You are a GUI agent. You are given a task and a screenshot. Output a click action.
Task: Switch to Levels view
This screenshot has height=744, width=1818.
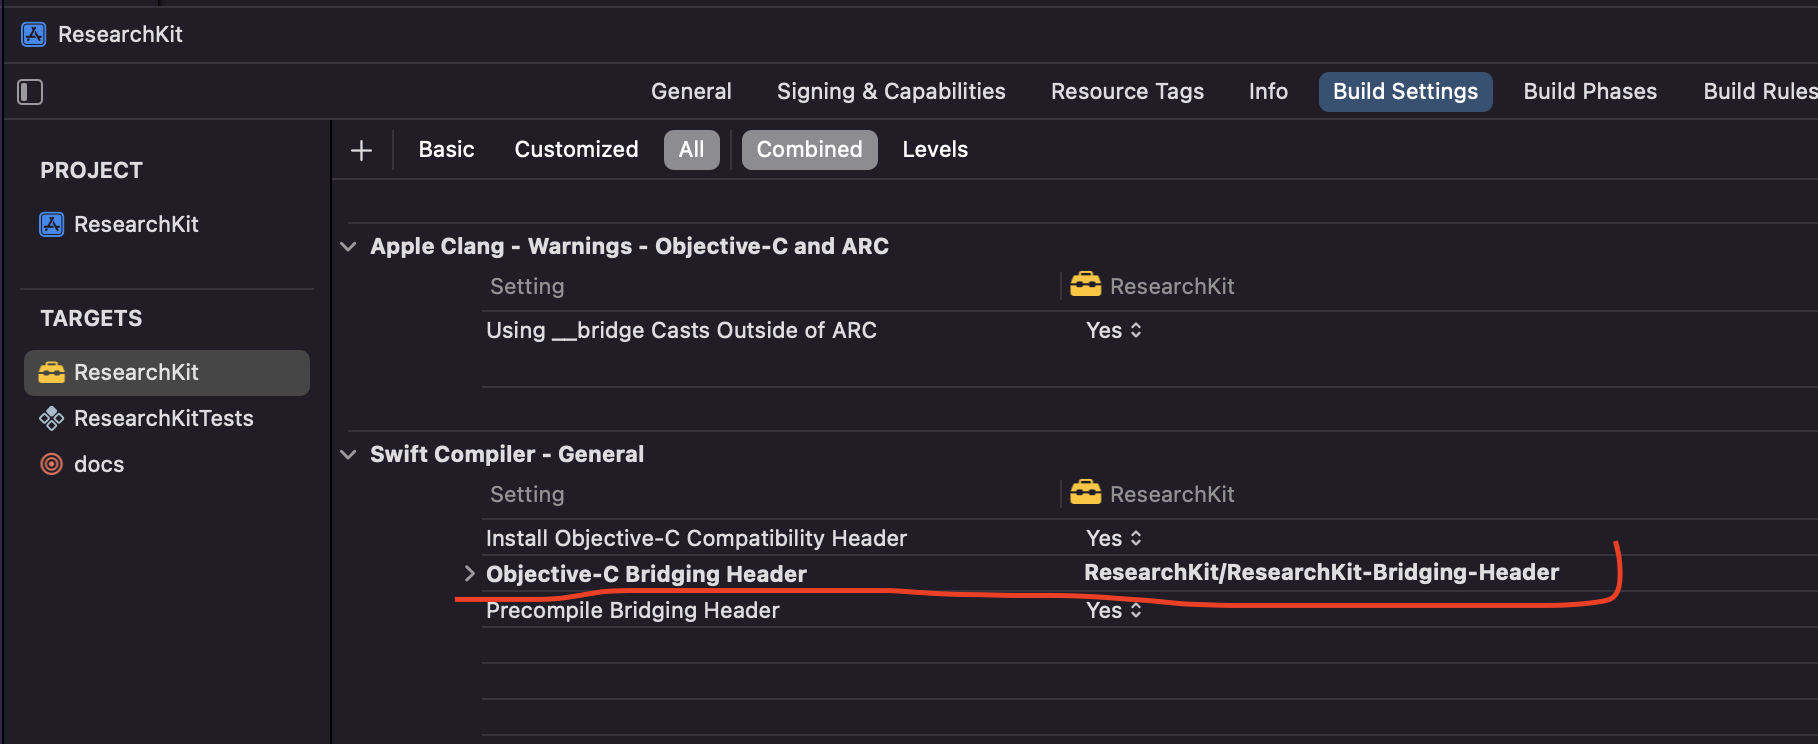[935, 150]
